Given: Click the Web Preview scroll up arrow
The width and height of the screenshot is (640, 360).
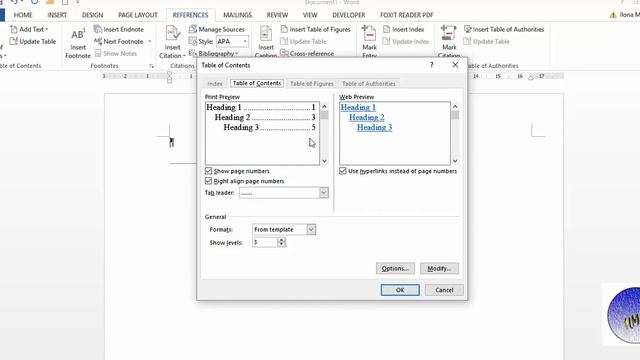Looking at the screenshot, I should coord(455,106).
